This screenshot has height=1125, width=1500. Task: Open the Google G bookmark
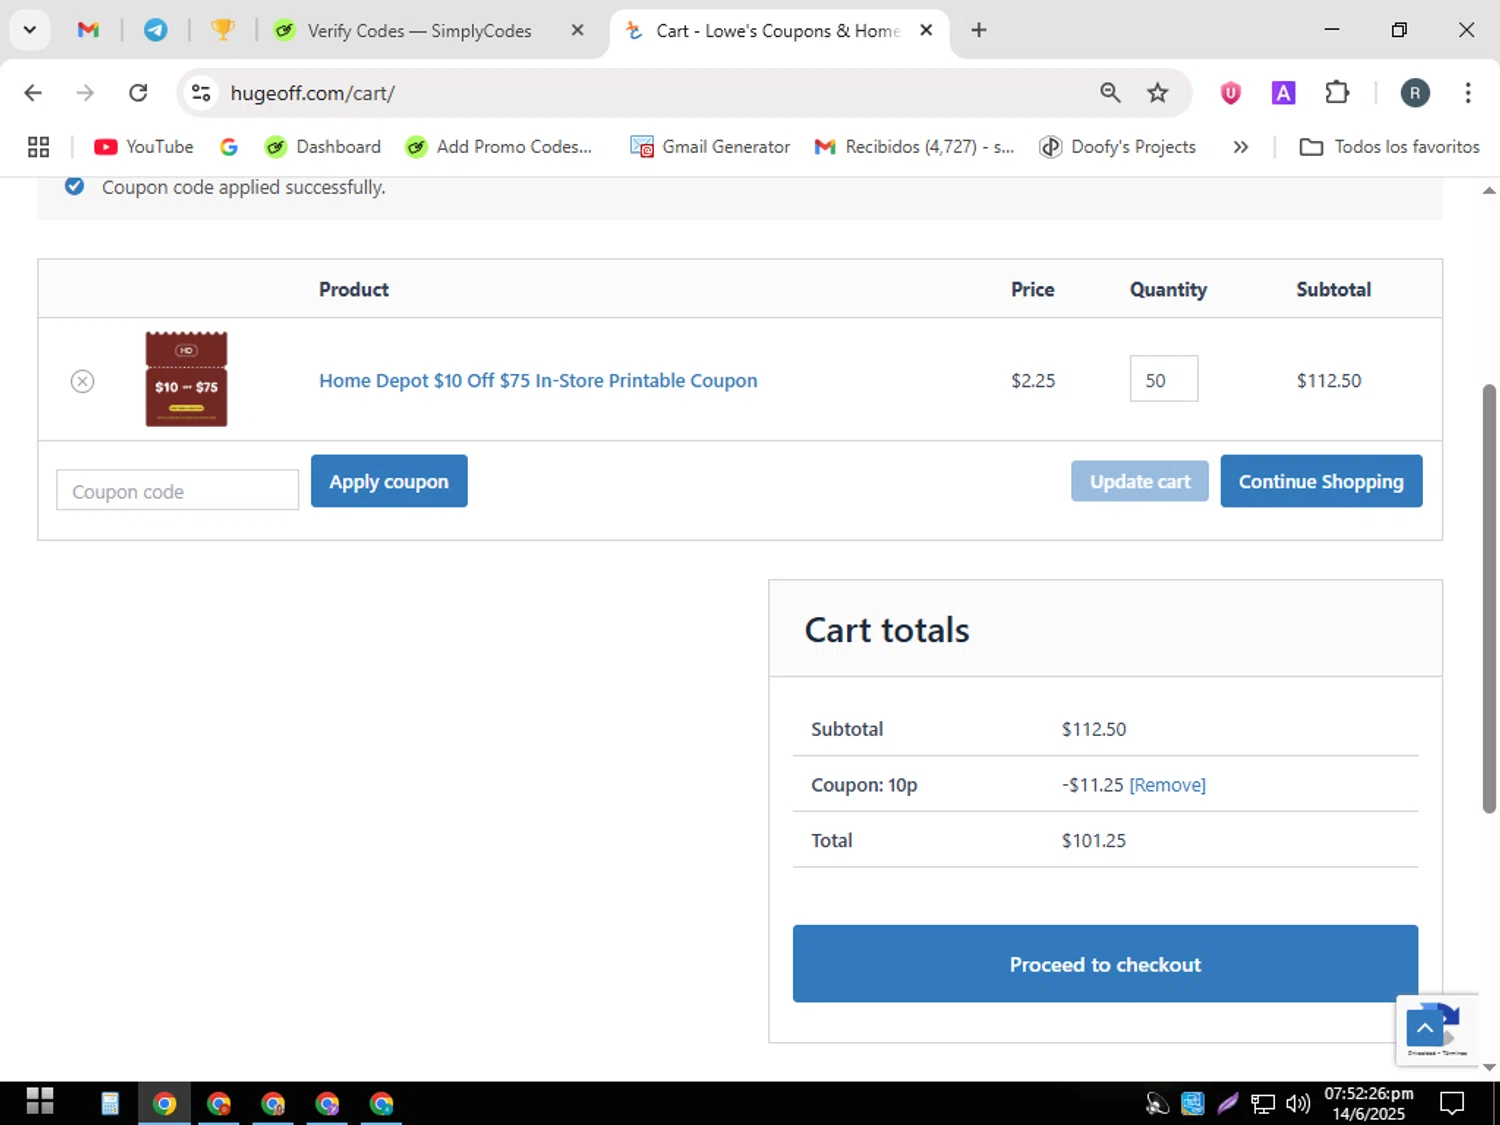229,147
